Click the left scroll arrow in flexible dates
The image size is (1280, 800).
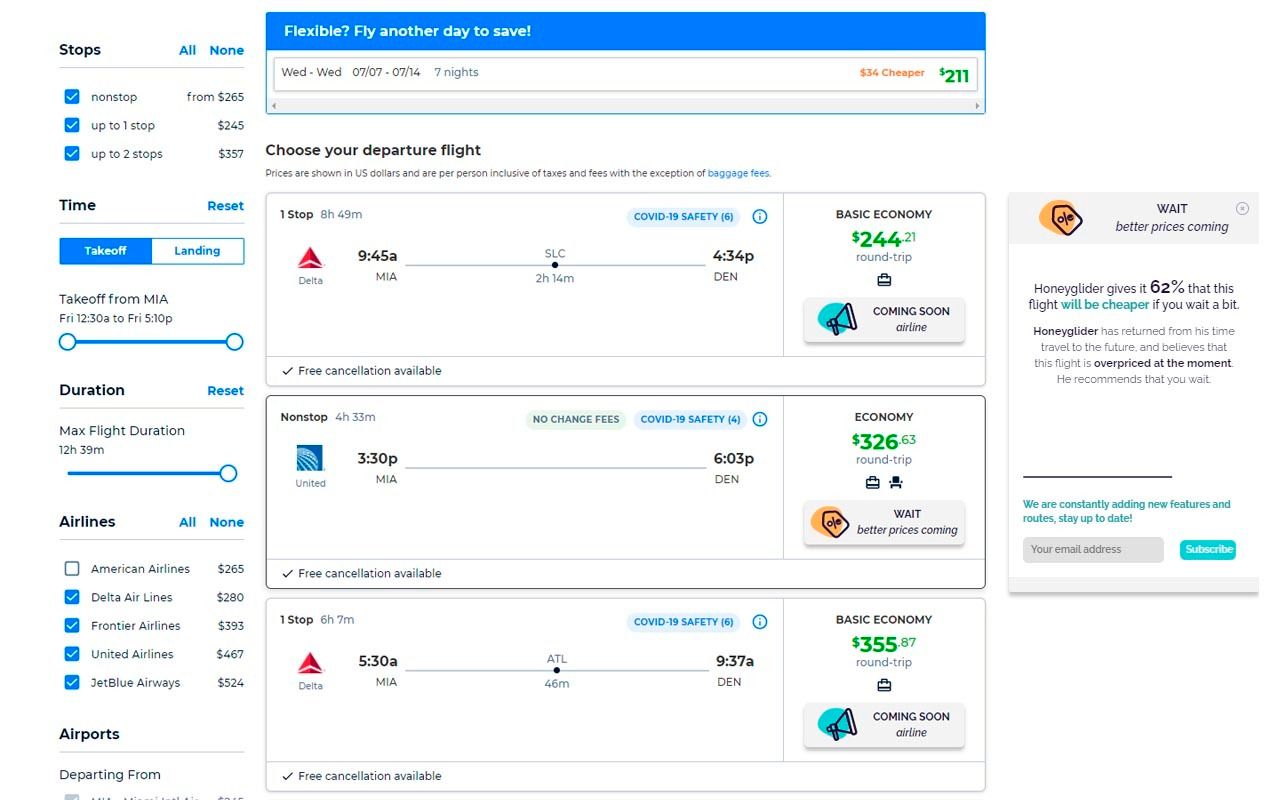tap(273, 105)
